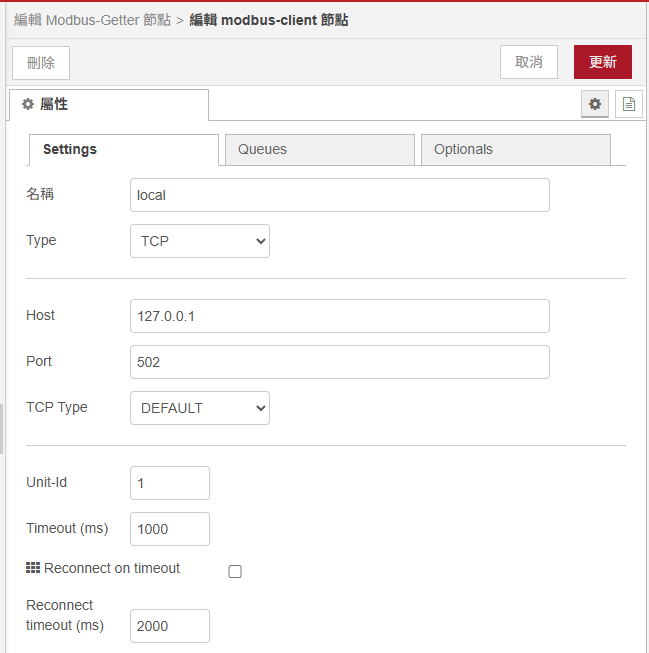This screenshot has height=653, width=649.
Task: Click the Timeout (ms) field showing 1000
Action: (170, 529)
